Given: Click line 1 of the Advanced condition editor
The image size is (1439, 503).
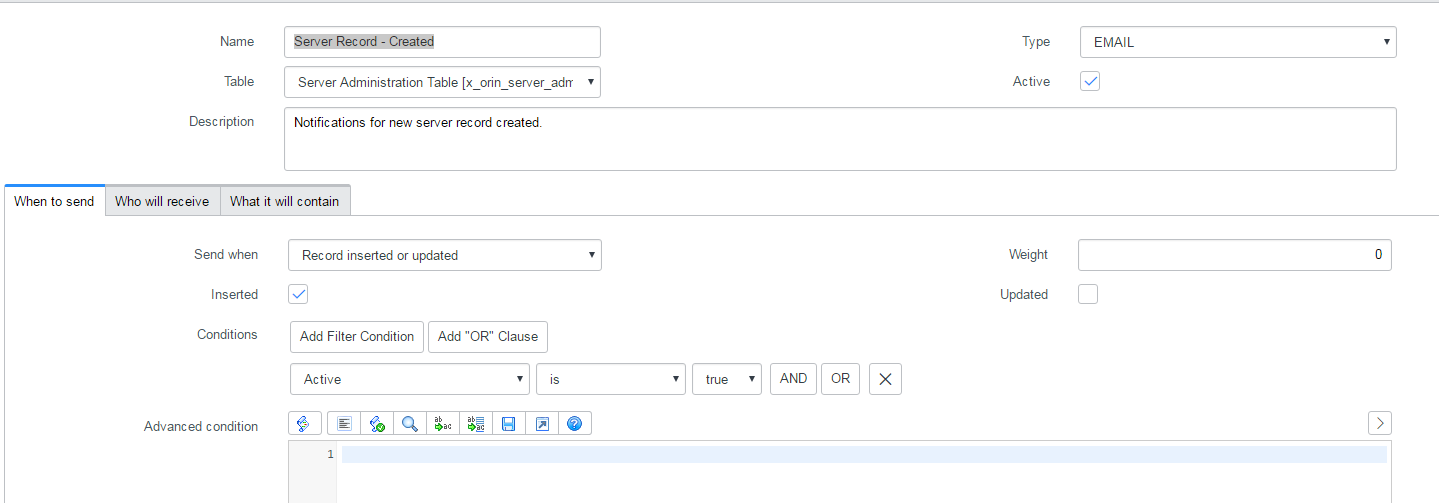Looking at the screenshot, I should pos(864,454).
